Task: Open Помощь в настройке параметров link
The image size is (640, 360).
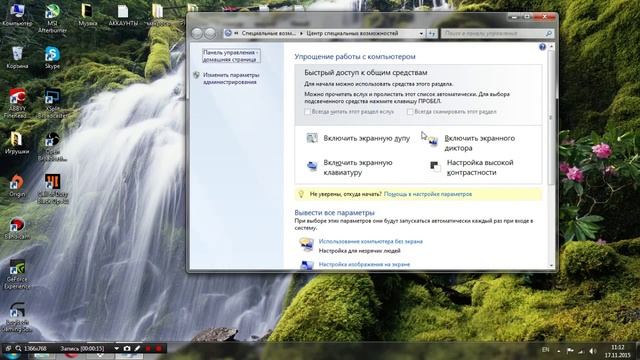Action: [x=428, y=194]
